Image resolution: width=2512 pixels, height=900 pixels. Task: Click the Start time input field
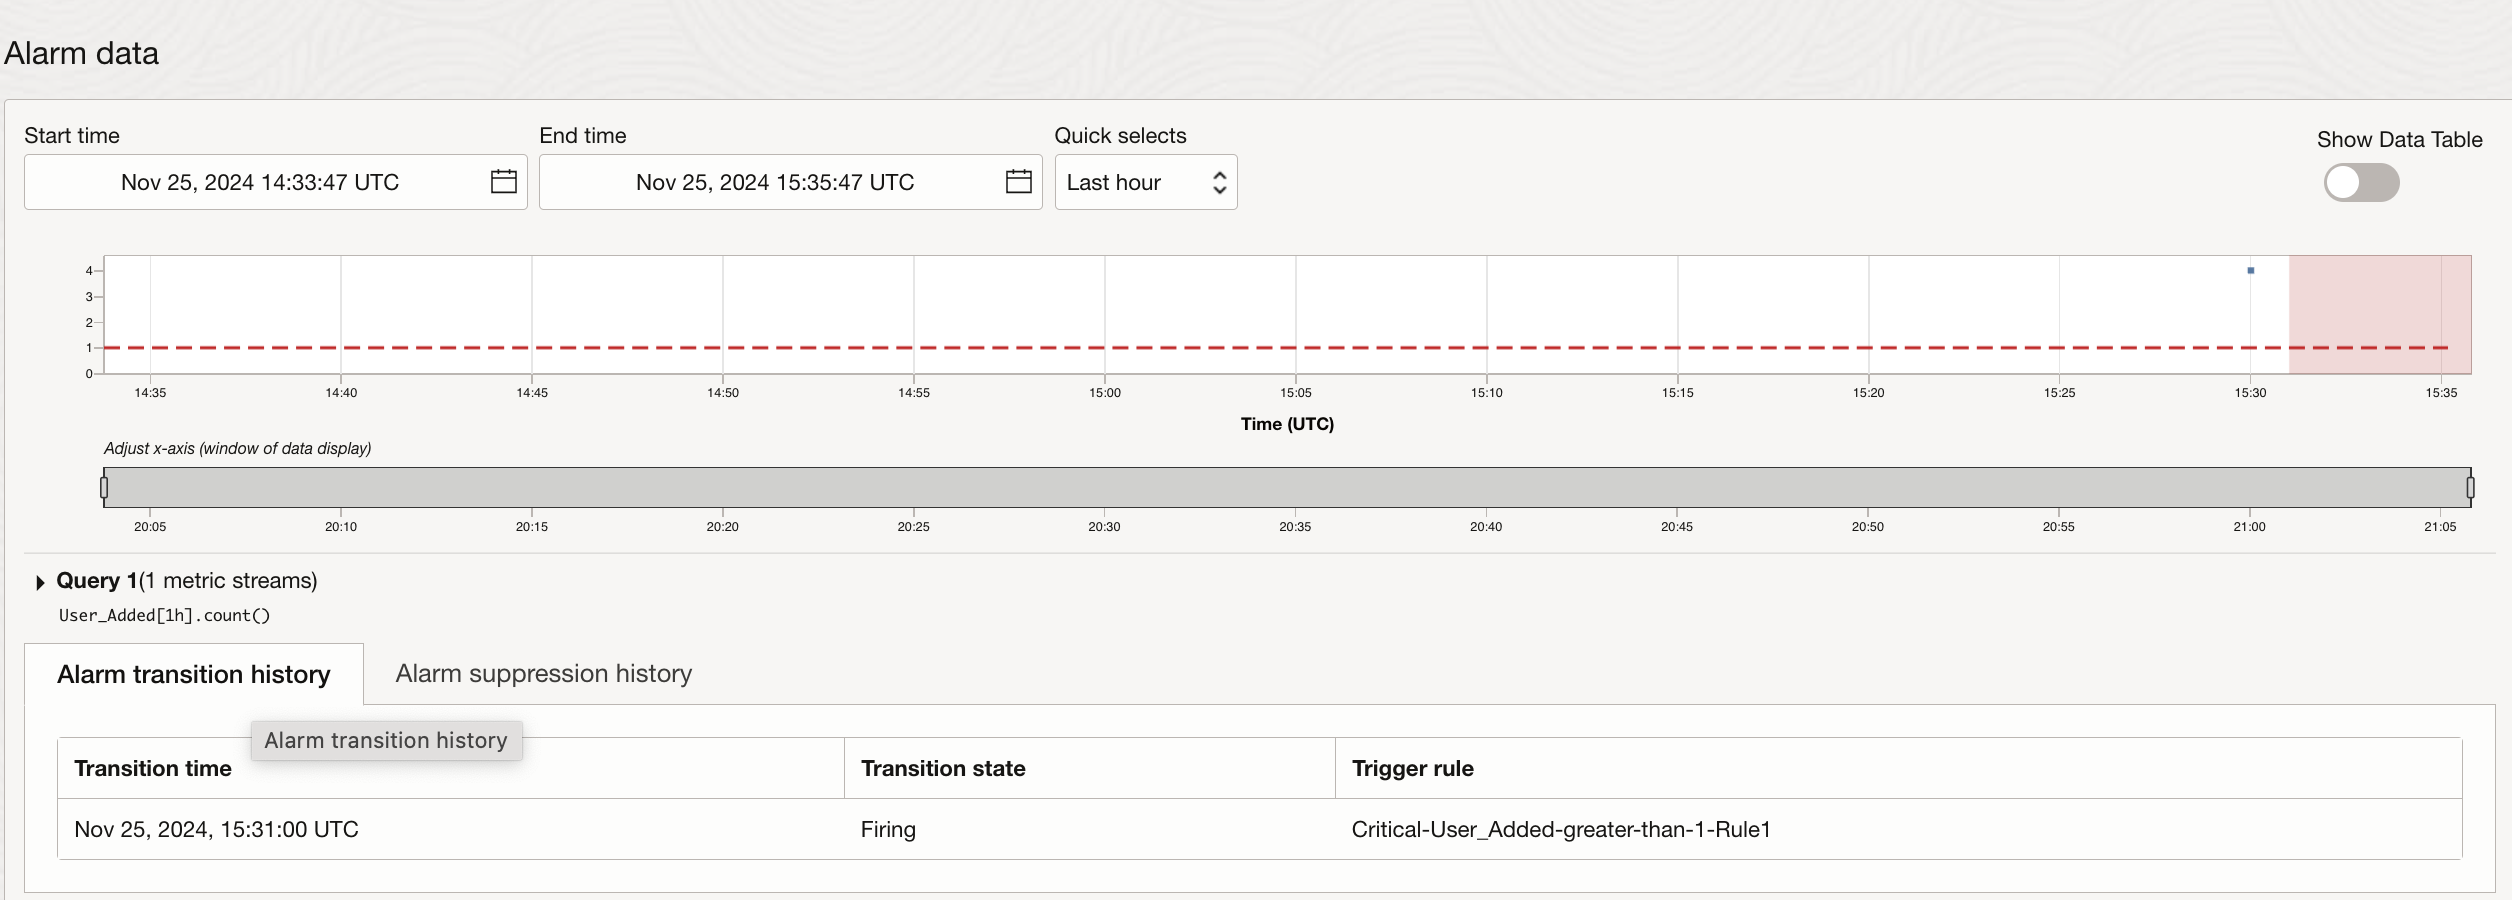point(260,182)
